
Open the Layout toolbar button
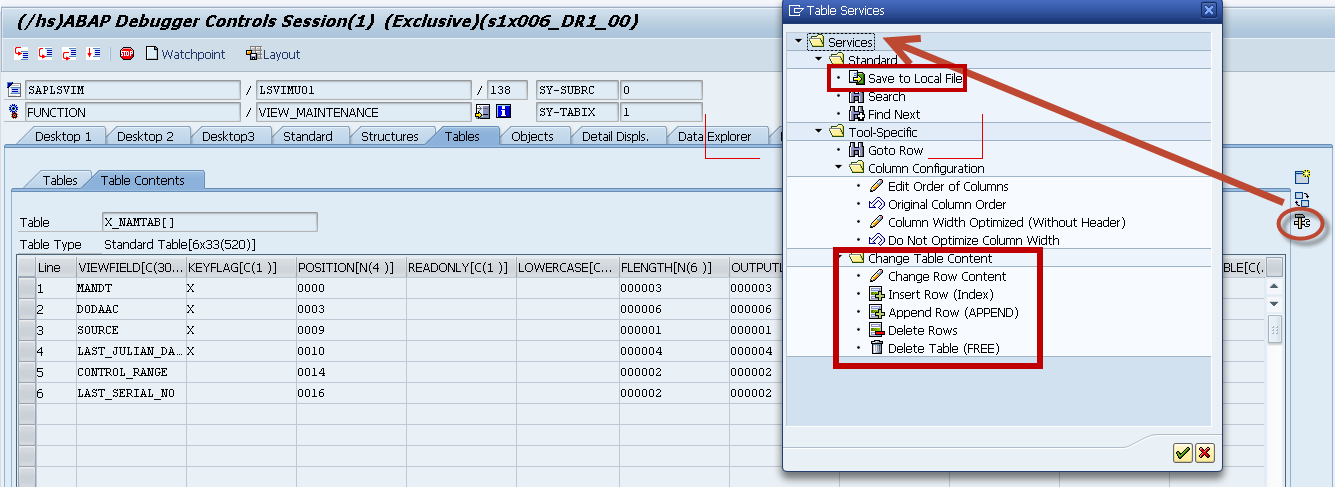pyautogui.click(x=272, y=54)
